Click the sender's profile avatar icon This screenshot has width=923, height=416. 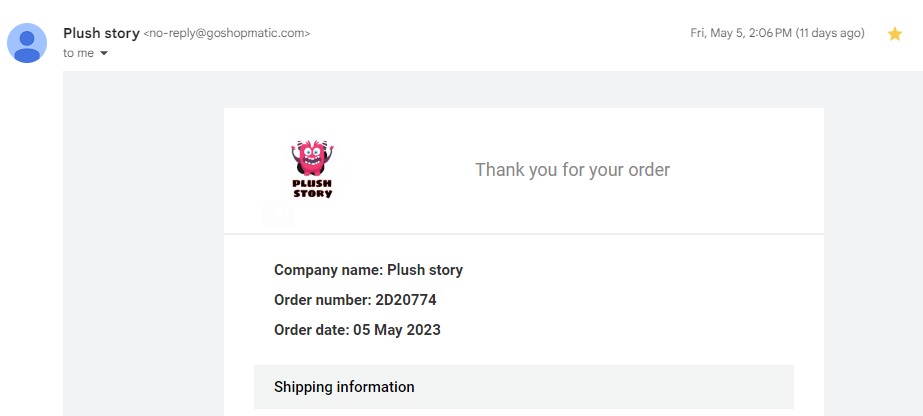26,43
